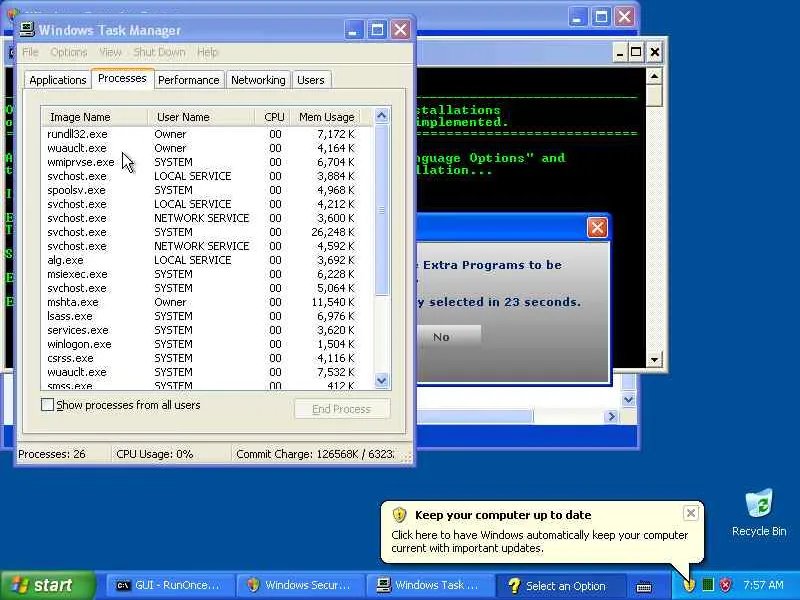Screen dimensions: 800x600
Task: Click the green CPU usage tray icon
Action: (x=708, y=585)
